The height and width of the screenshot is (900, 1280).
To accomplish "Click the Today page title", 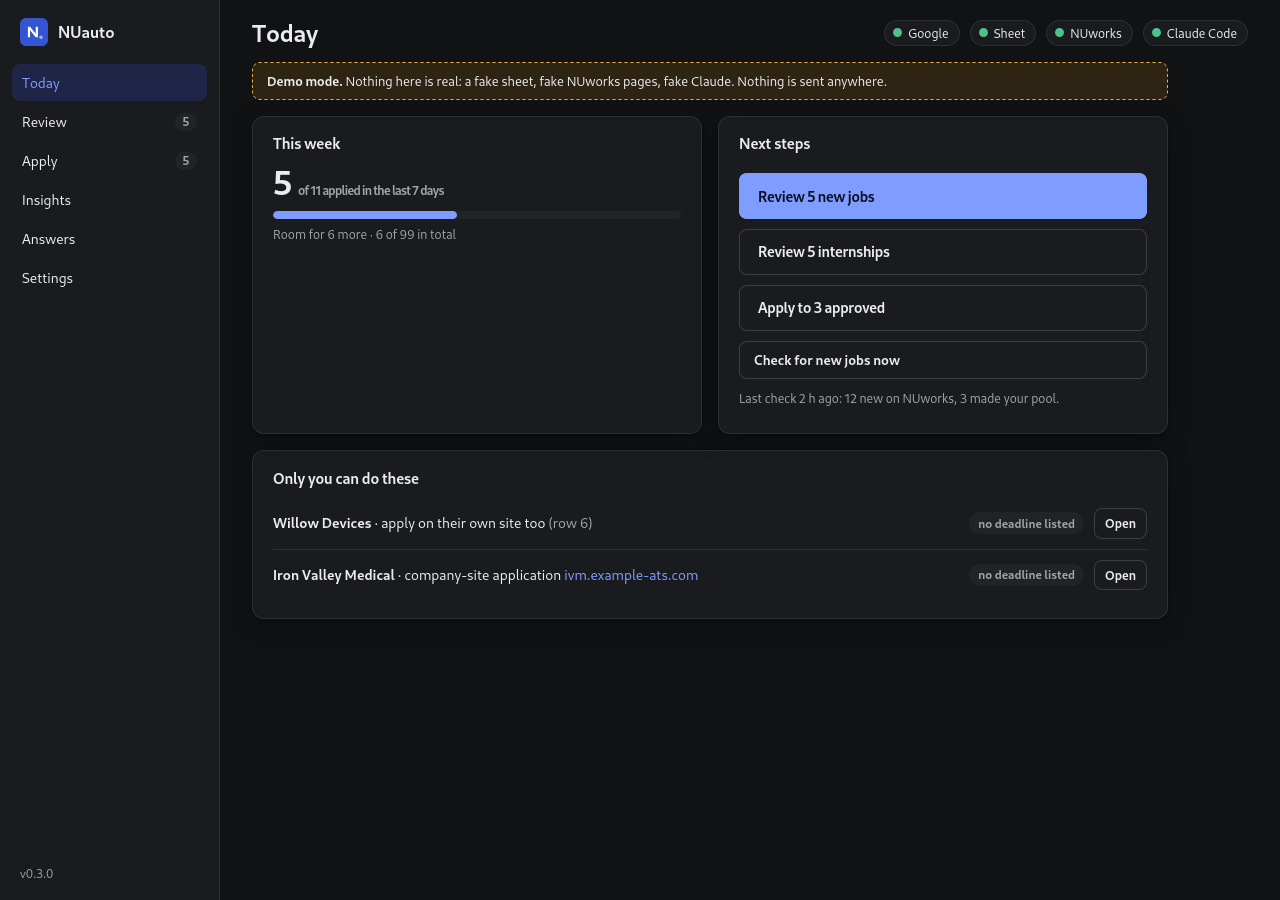I will (x=285, y=34).
